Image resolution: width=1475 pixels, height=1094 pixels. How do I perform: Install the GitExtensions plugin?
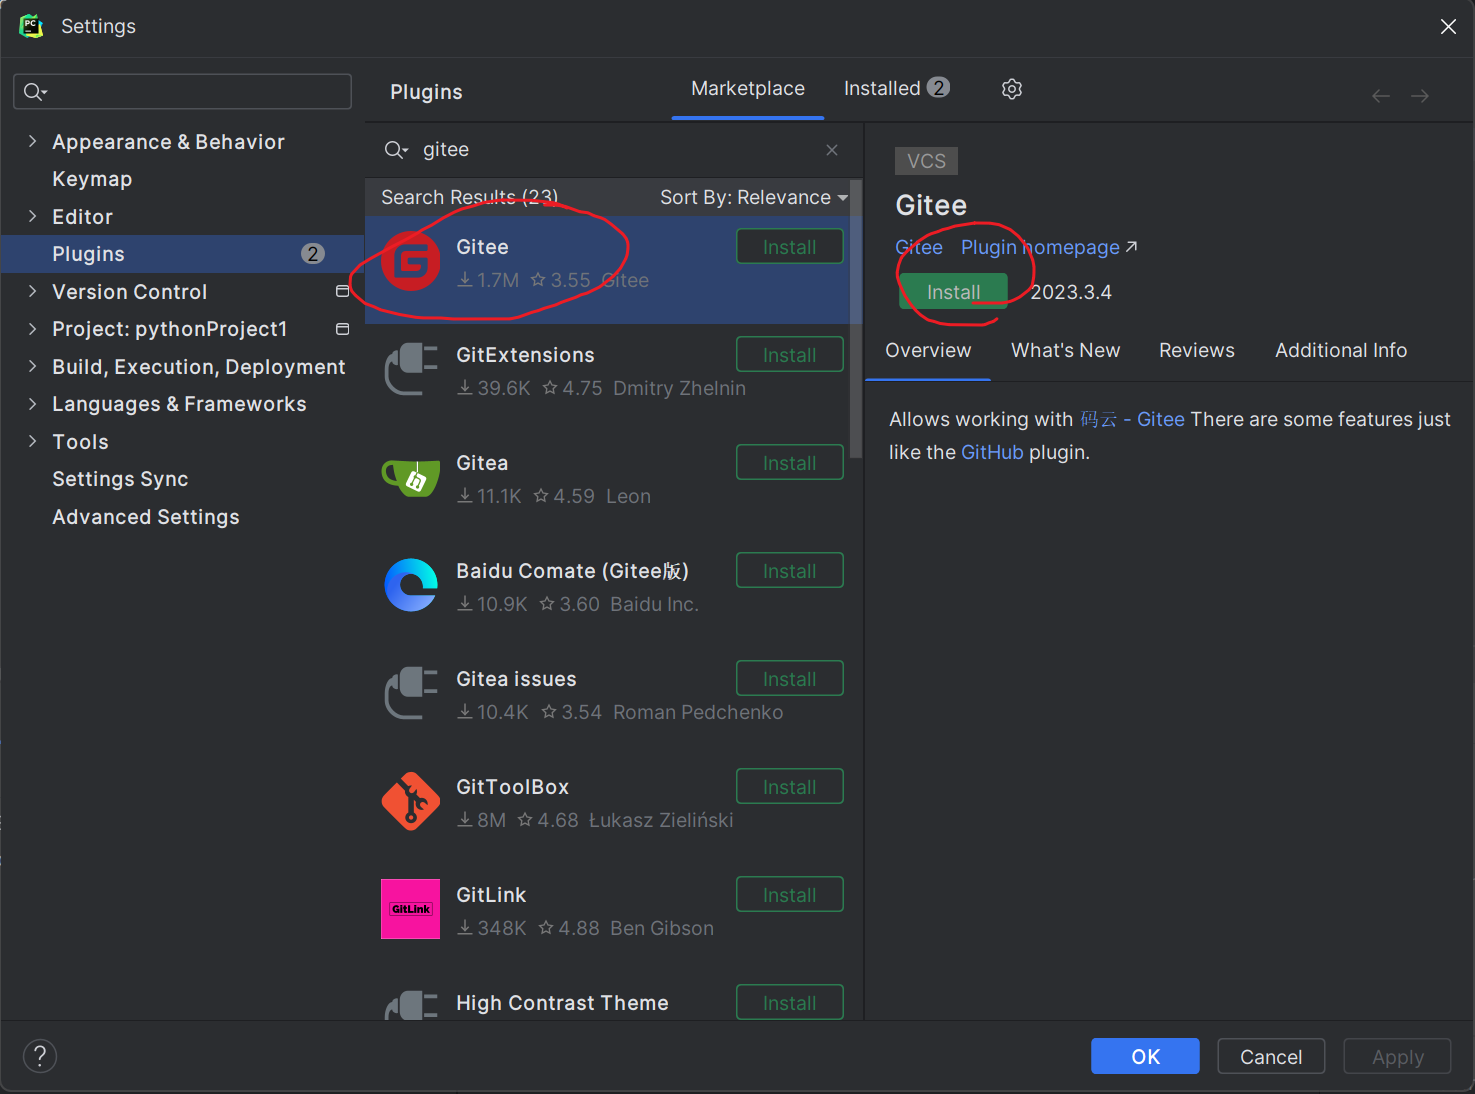[x=790, y=355]
